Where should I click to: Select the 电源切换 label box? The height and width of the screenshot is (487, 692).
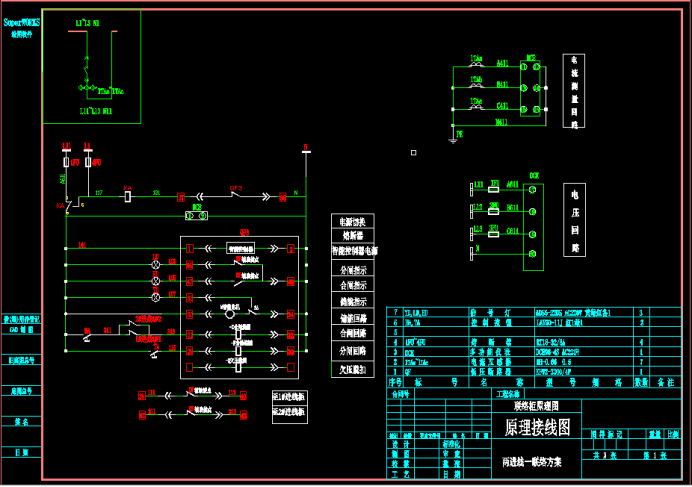tap(352, 222)
